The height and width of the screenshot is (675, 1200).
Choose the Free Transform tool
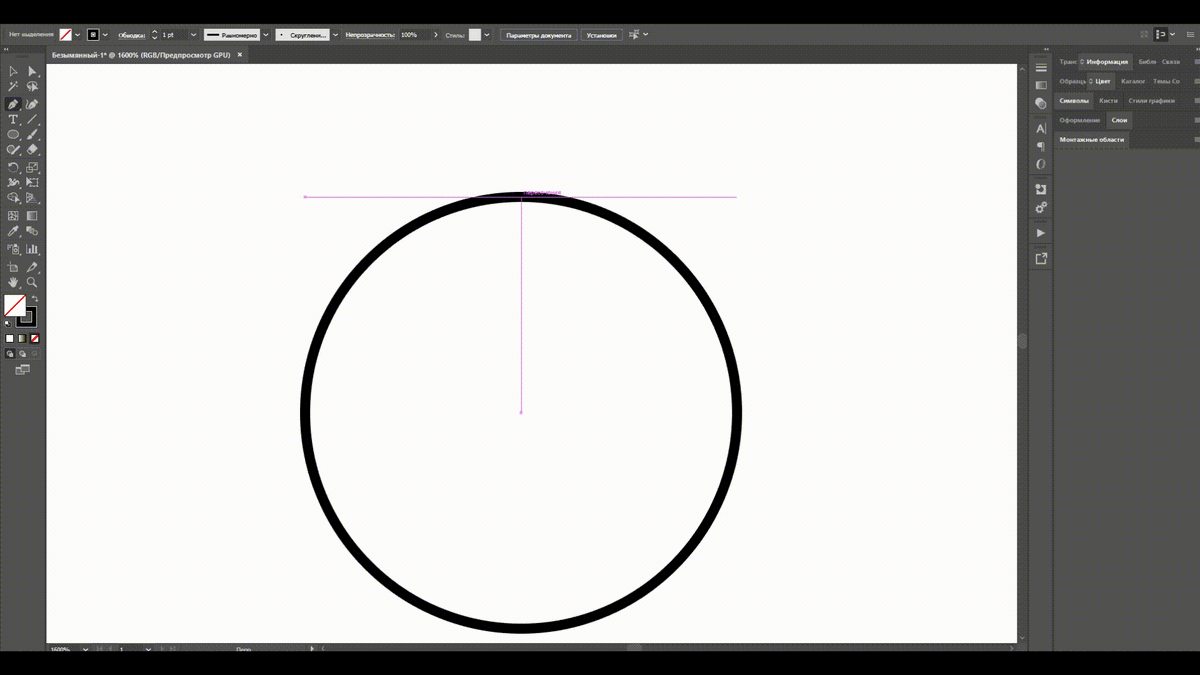(32, 182)
